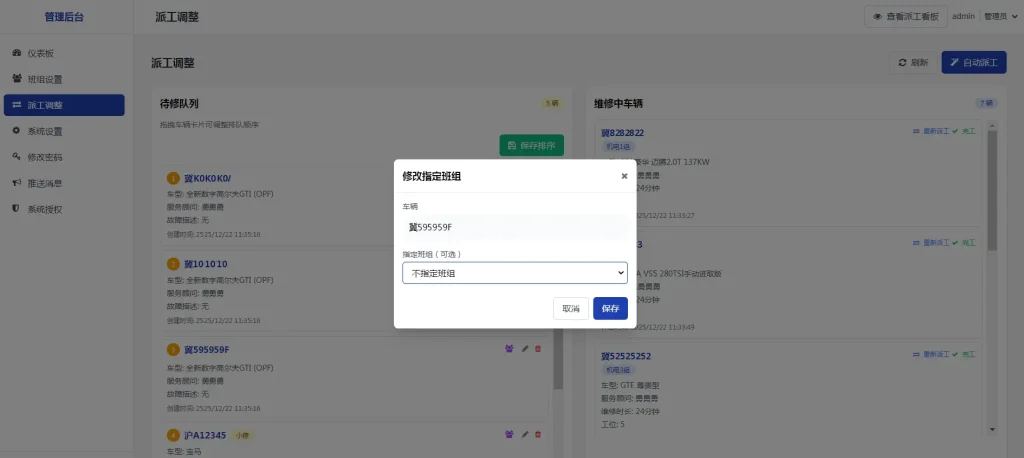Click the blue 保存 button
Image resolution: width=1024 pixels, height=458 pixels.
click(x=610, y=308)
